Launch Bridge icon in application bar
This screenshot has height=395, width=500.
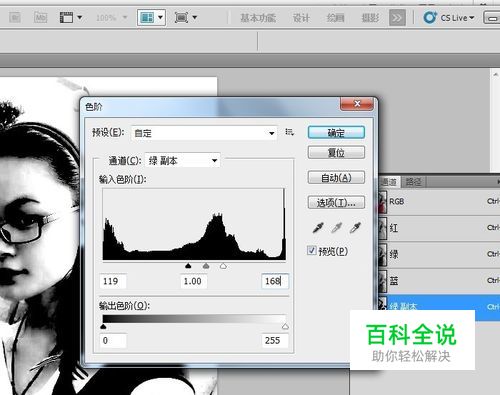tap(15, 17)
